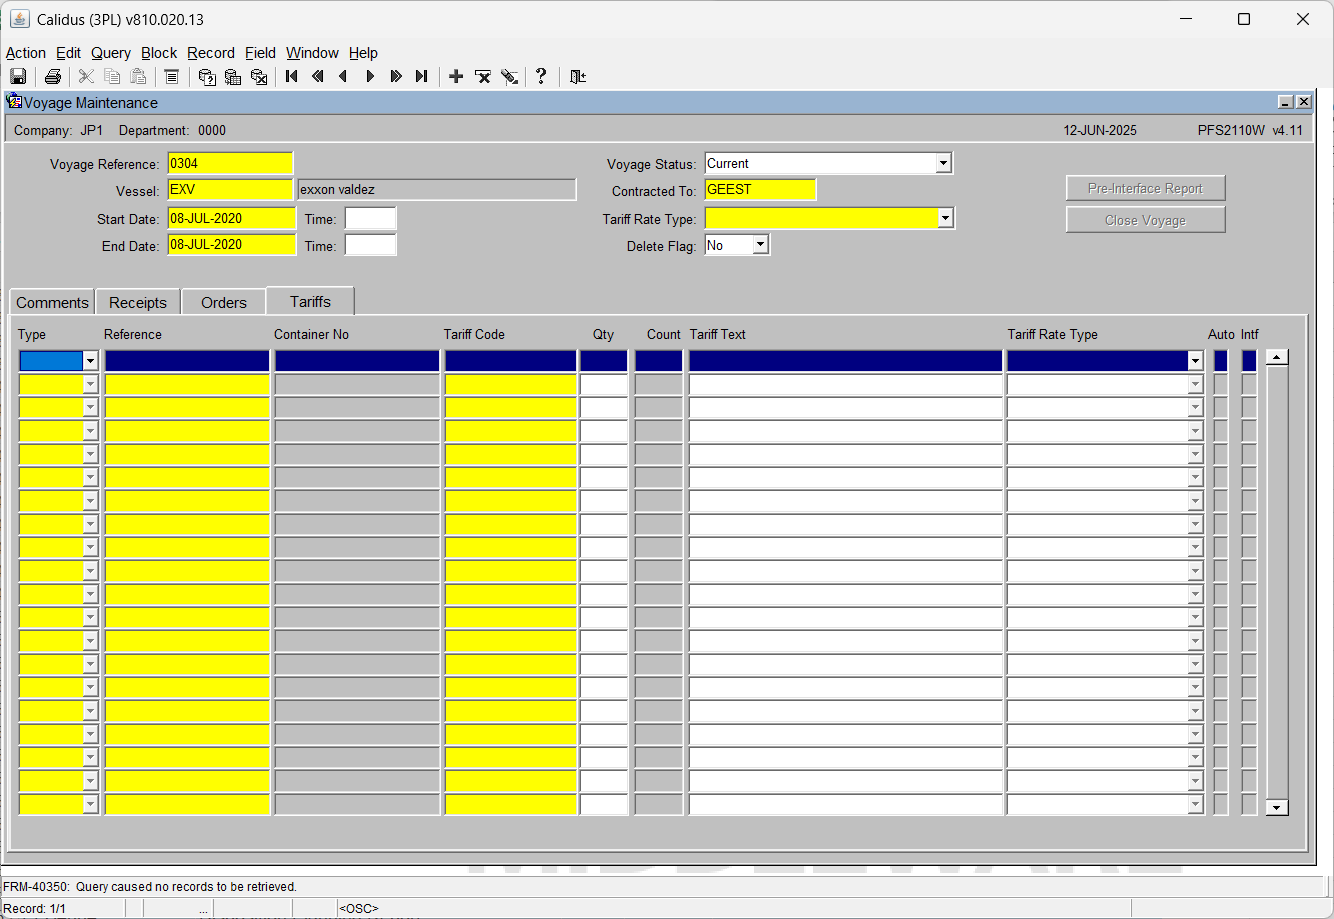Open the Voyage Status dropdown
The width and height of the screenshot is (1334, 919).
click(943, 163)
